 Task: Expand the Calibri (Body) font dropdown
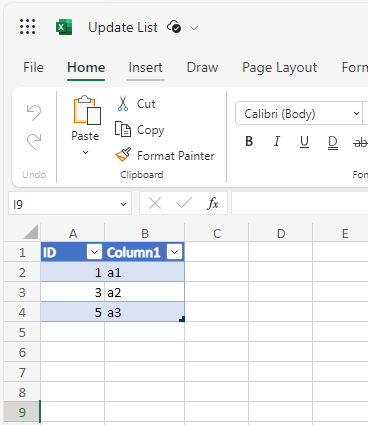[x=356, y=114]
